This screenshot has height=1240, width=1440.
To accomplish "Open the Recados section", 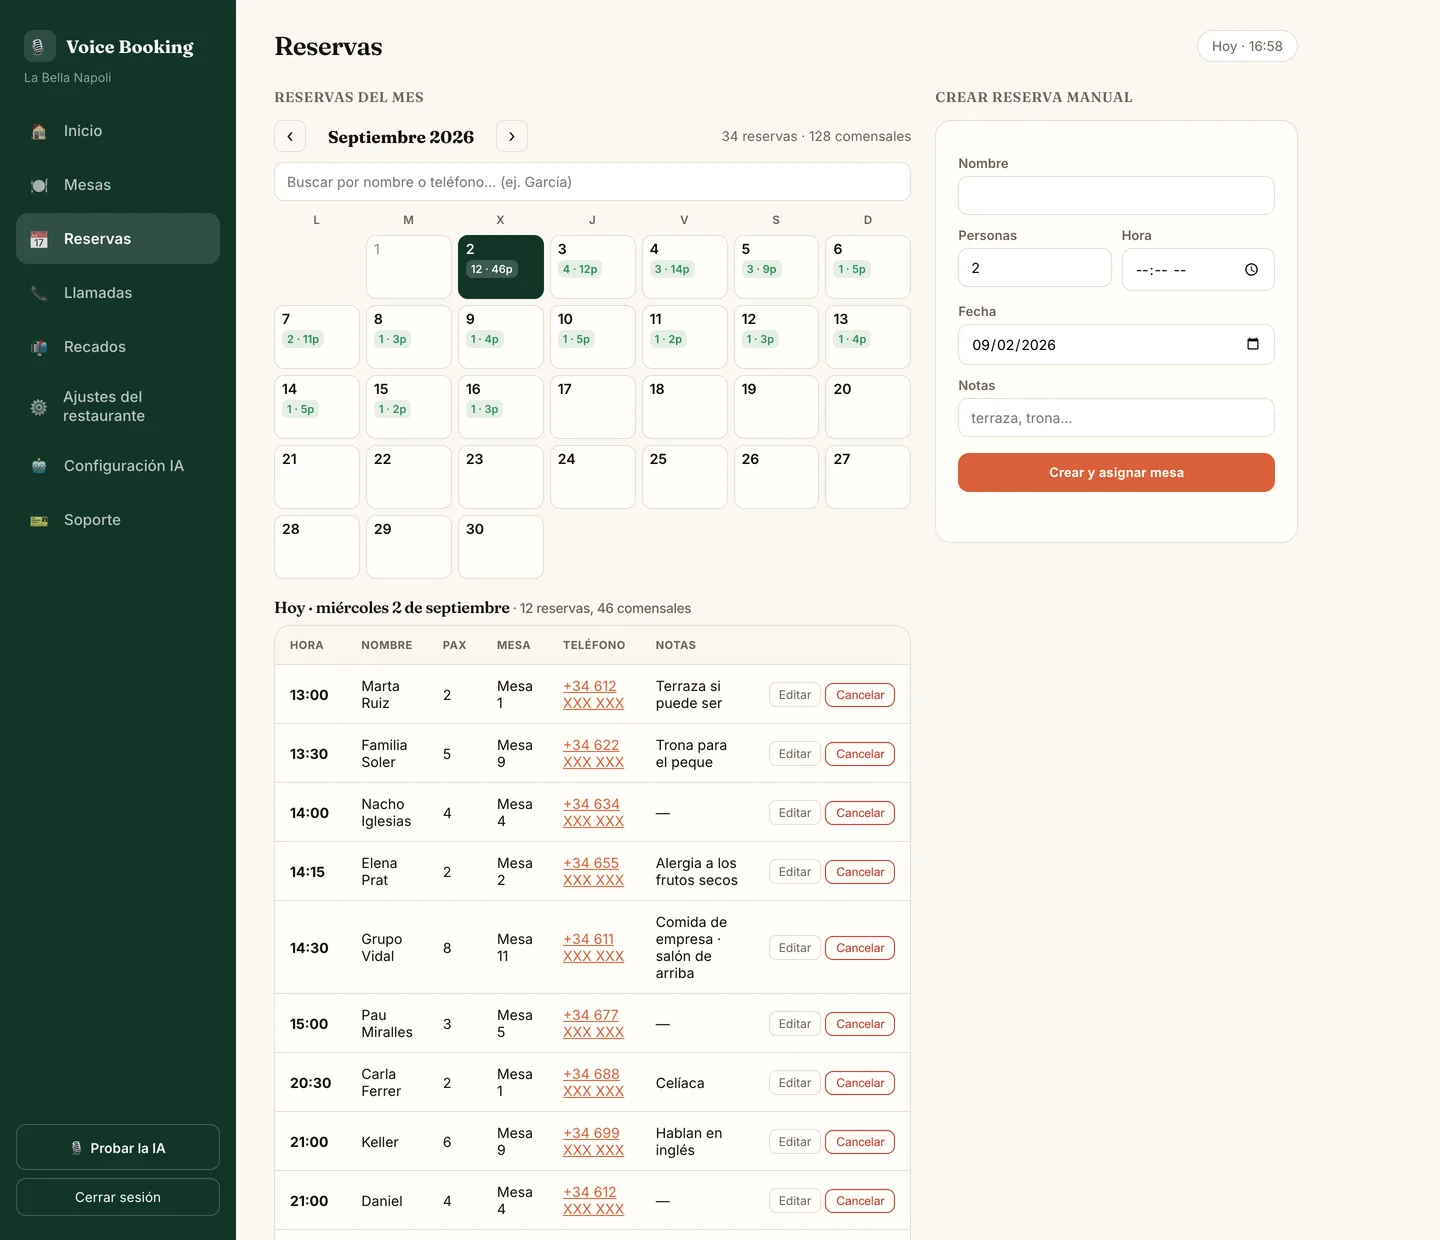I will coord(118,347).
